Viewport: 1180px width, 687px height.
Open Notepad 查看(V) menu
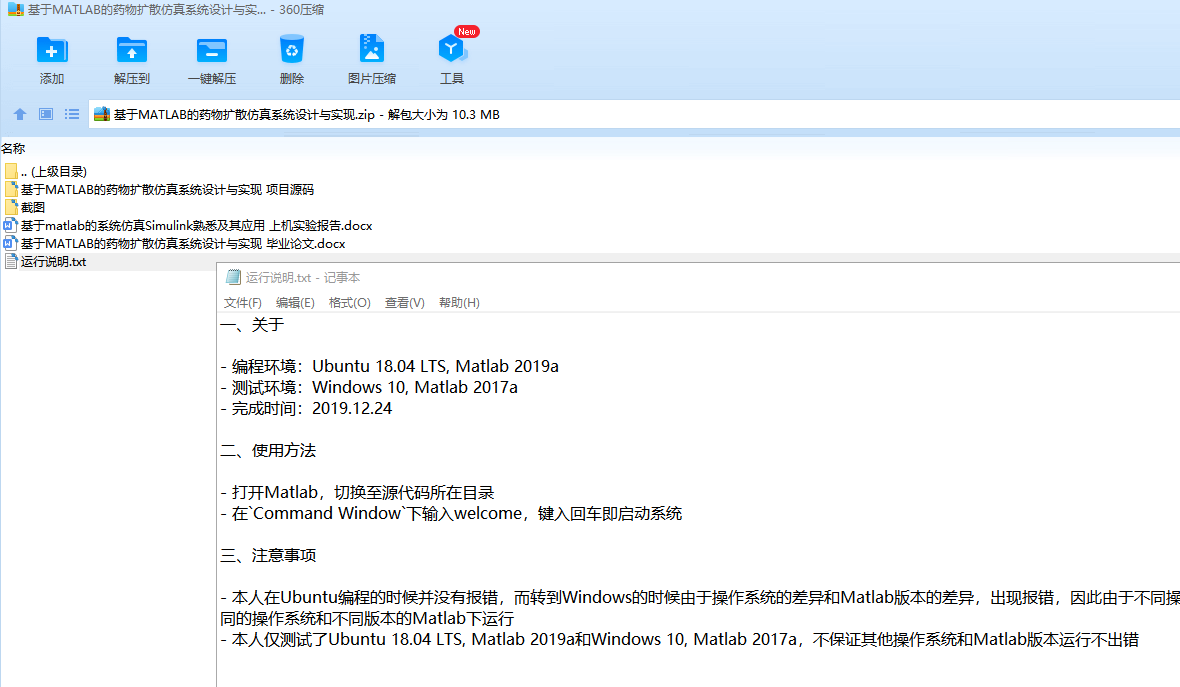(x=405, y=302)
